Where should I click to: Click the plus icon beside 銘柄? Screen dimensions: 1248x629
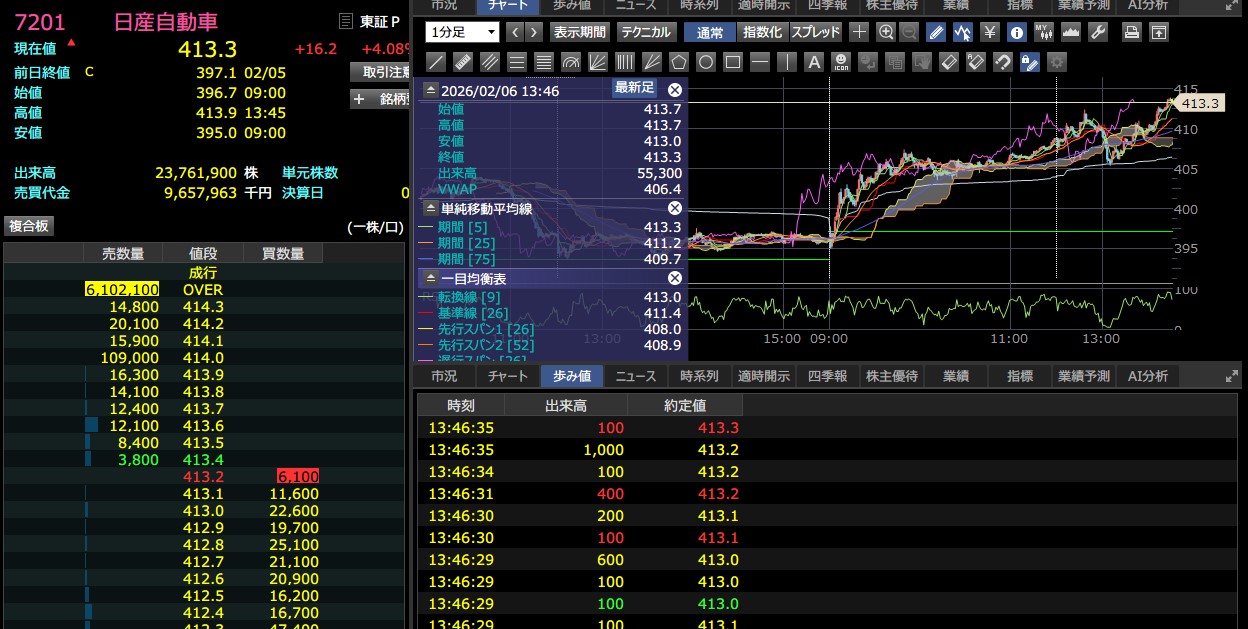pyautogui.click(x=359, y=99)
